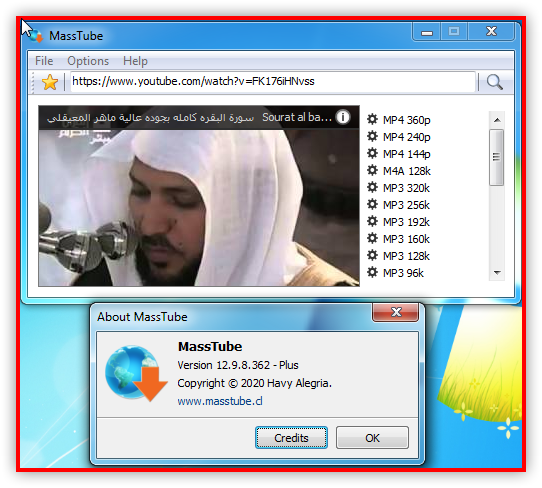Click the yellow star favorites icon

[x=50, y=82]
